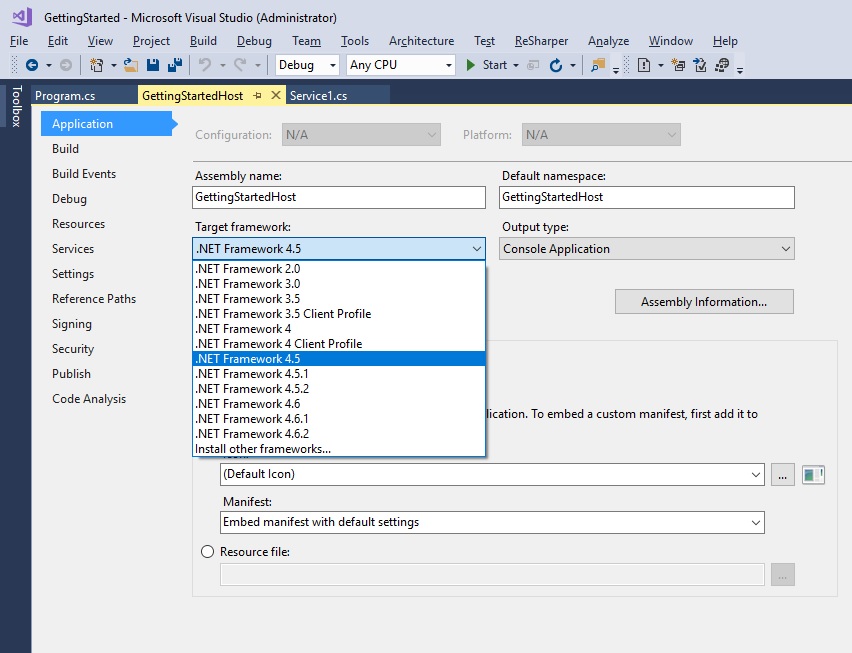The image size is (852, 653).
Task: Click the Assembly Information button
Action: pyautogui.click(x=703, y=302)
